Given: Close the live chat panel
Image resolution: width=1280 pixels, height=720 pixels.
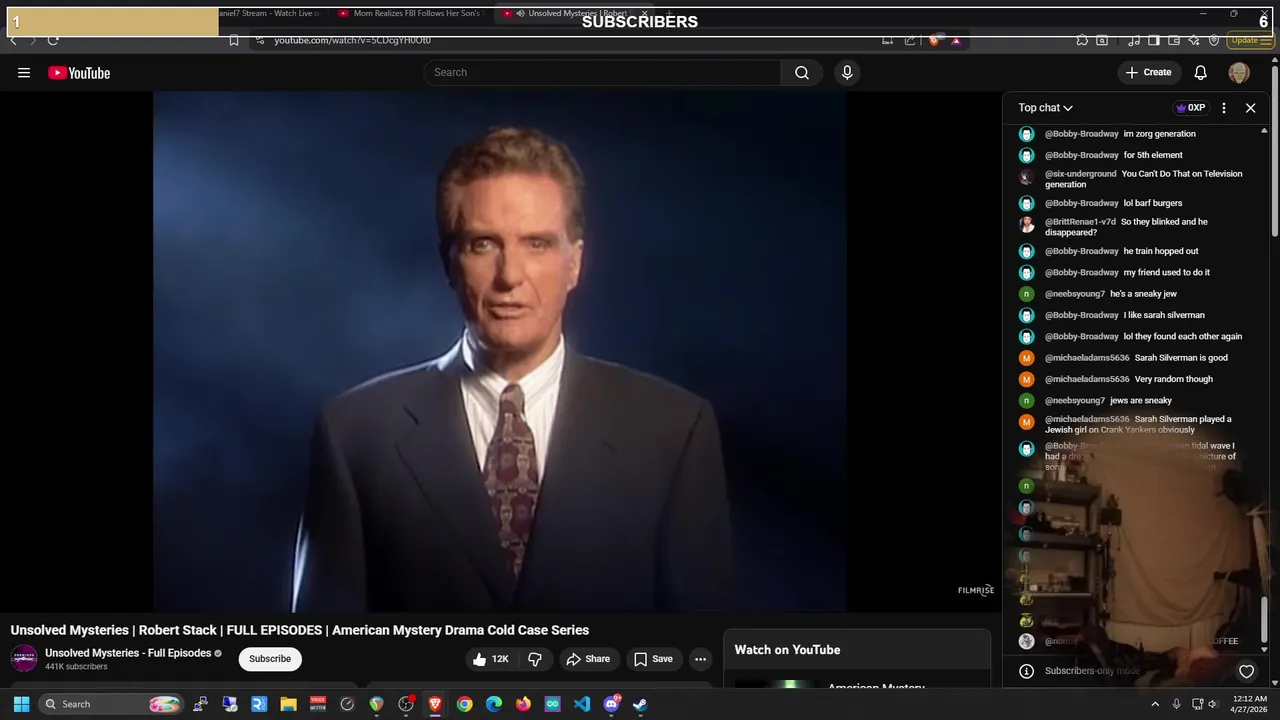Looking at the screenshot, I should click(x=1250, y=108).
